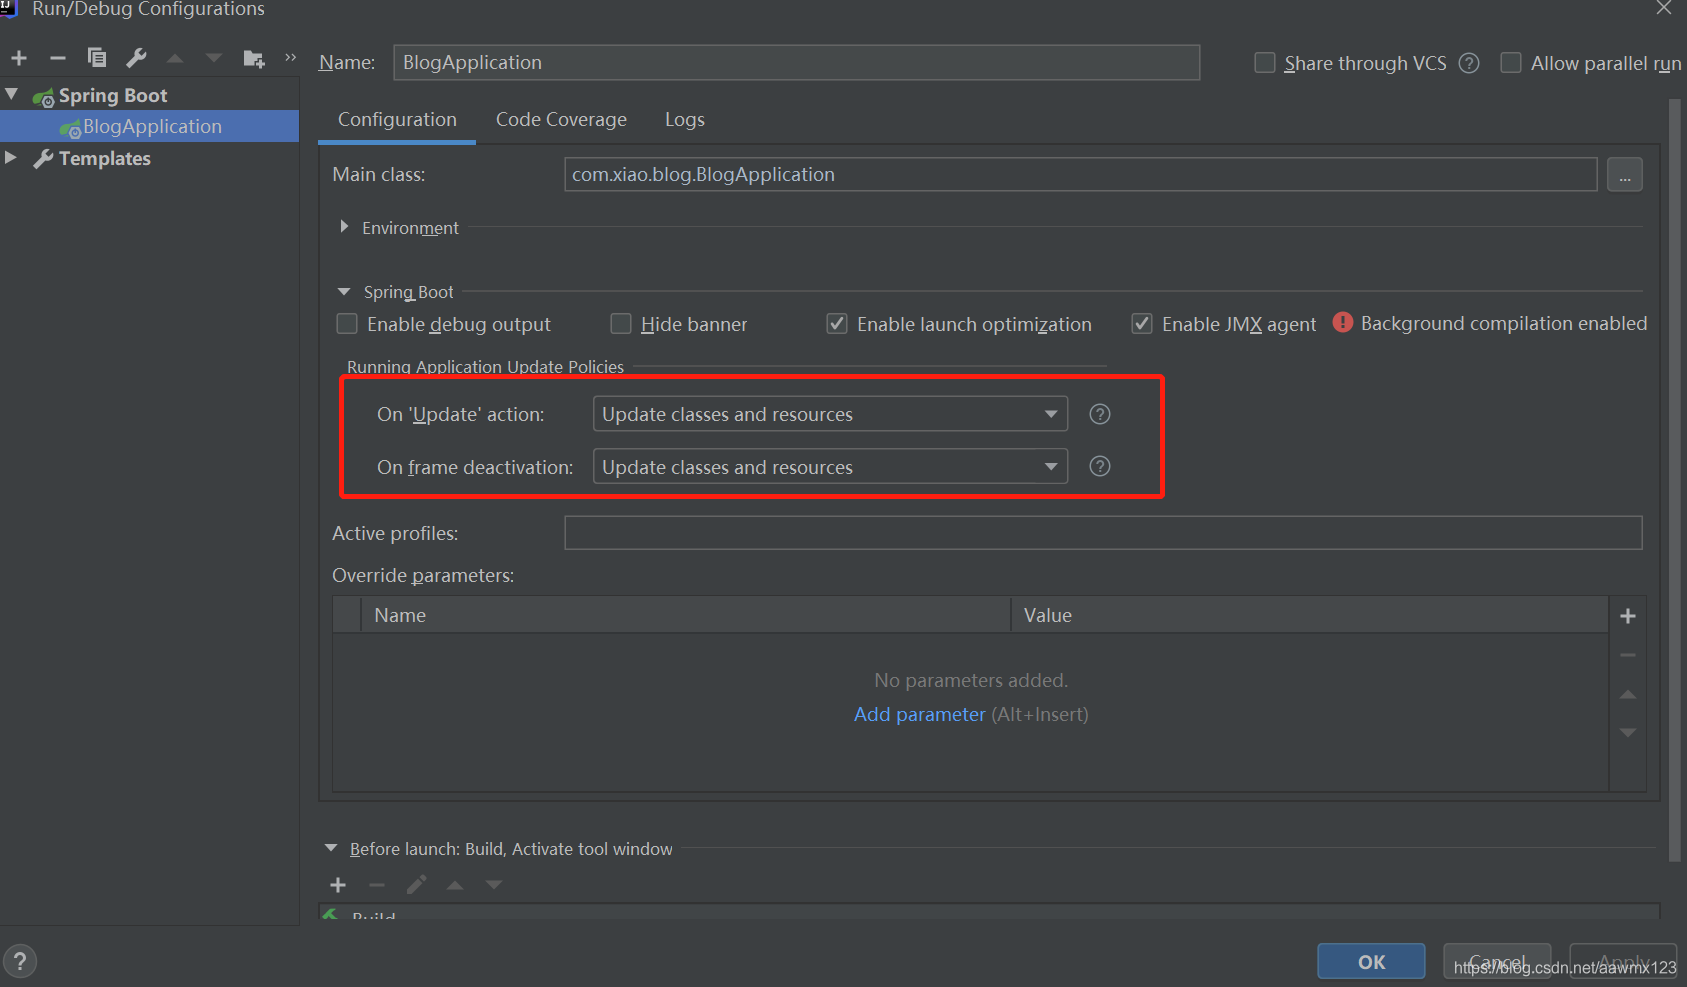Toggle Share through VCS checkbox
The height and width of the screenshot is (987, 1687).
[1265, 63]
